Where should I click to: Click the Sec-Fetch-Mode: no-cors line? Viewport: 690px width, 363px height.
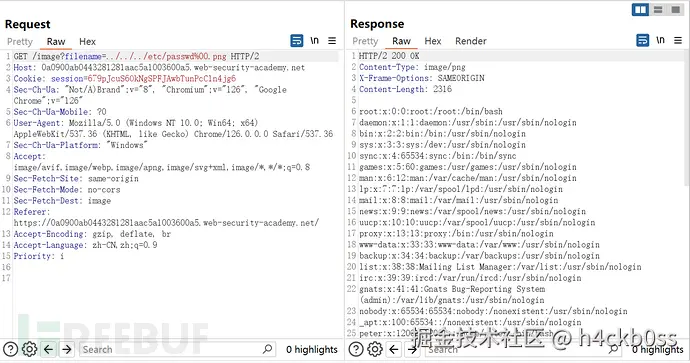click(x=66, y=190)
